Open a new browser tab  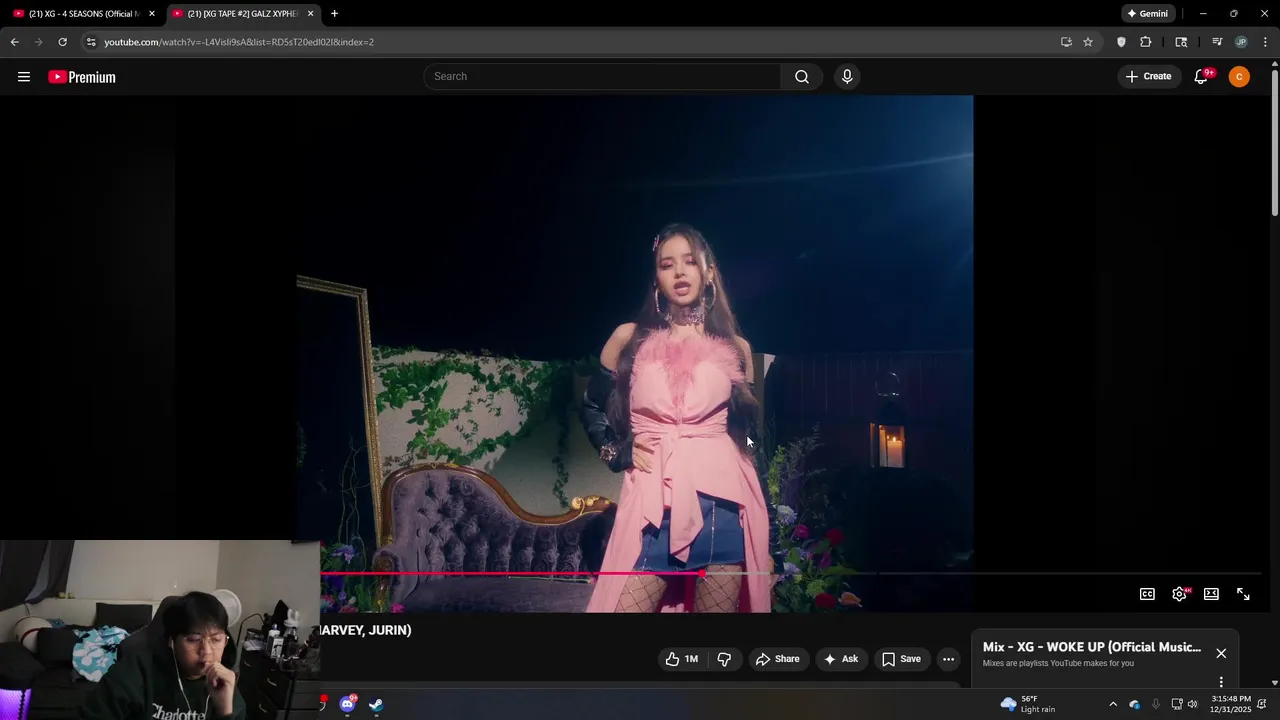(334, 14)
